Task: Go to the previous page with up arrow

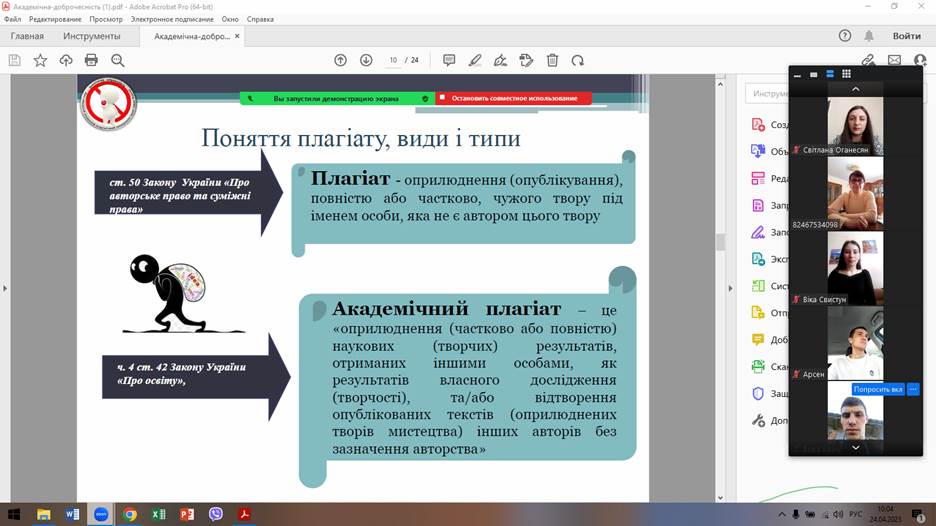Action: (340, 60)
